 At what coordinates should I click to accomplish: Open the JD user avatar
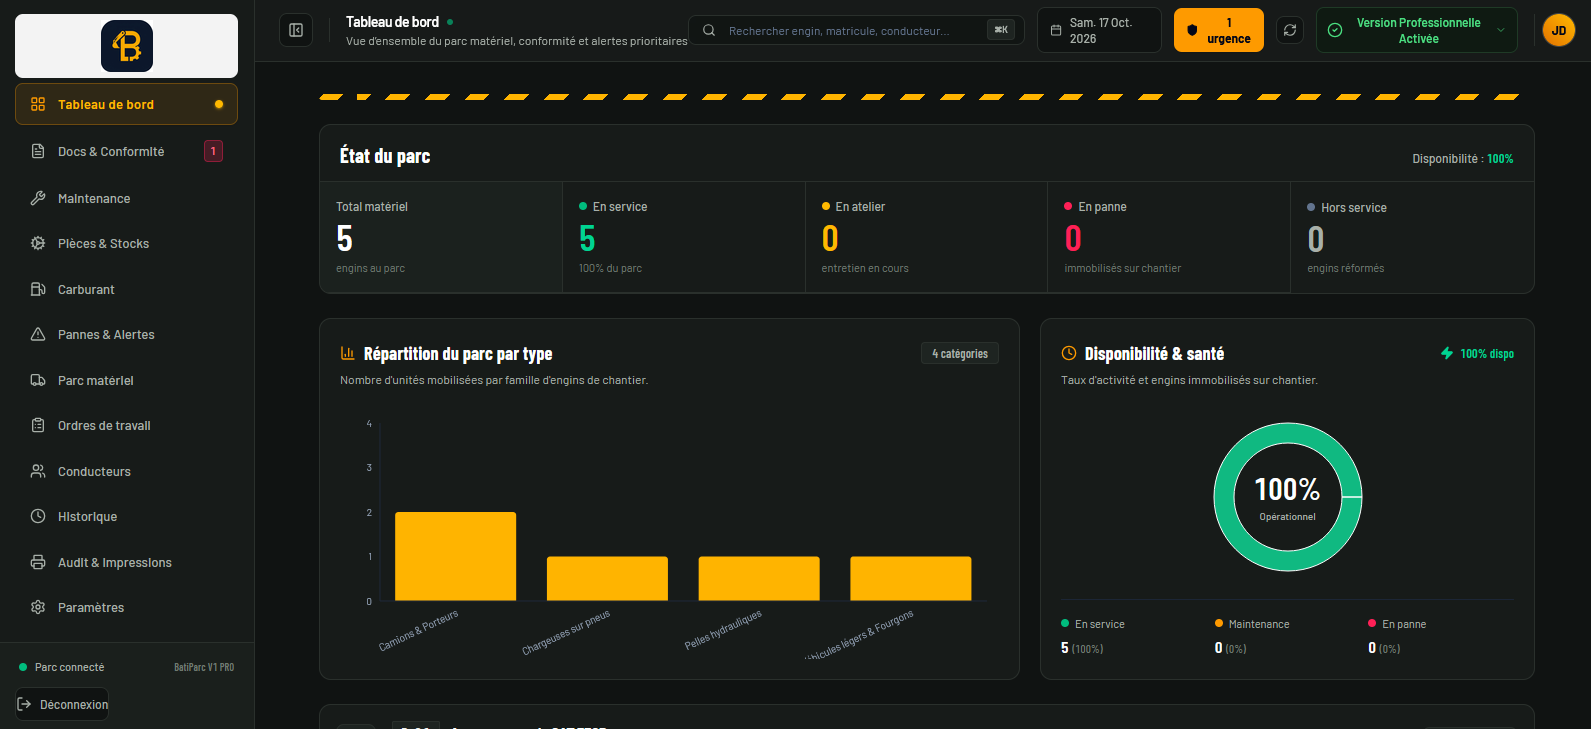pos(1559,30)
